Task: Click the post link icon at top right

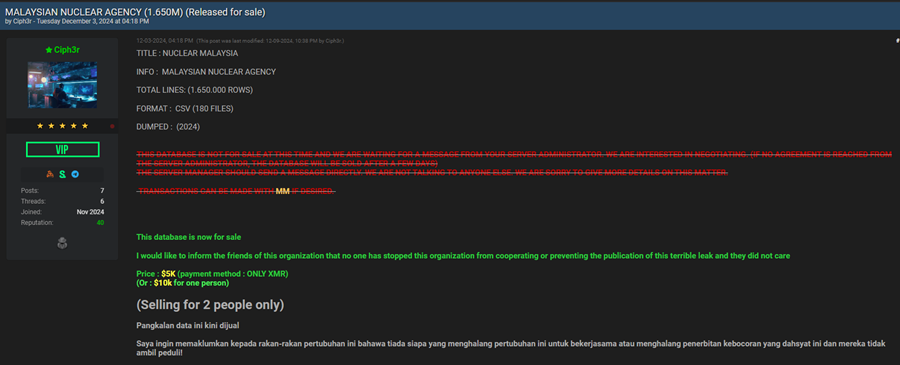Action: pyautogui.click(x=897, y=41)
